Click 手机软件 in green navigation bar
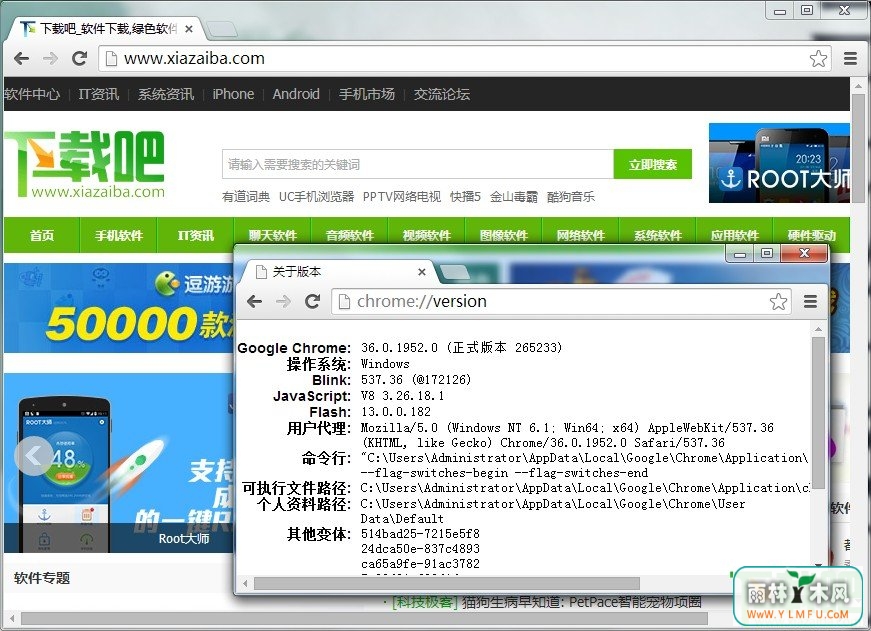The image size is (871, 631). click(119, 236)
